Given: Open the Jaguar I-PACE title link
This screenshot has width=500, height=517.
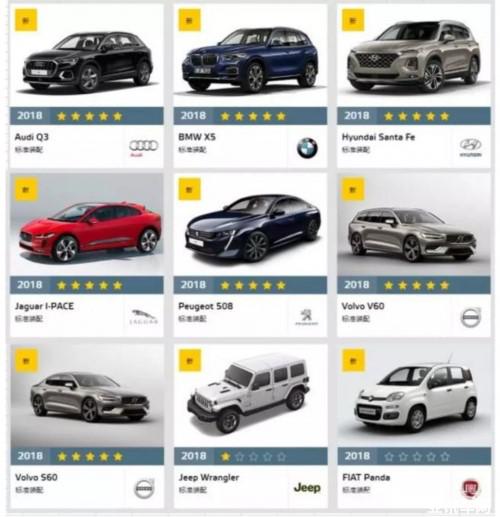Looking at the screenshot, I should (x=44, y=306).
